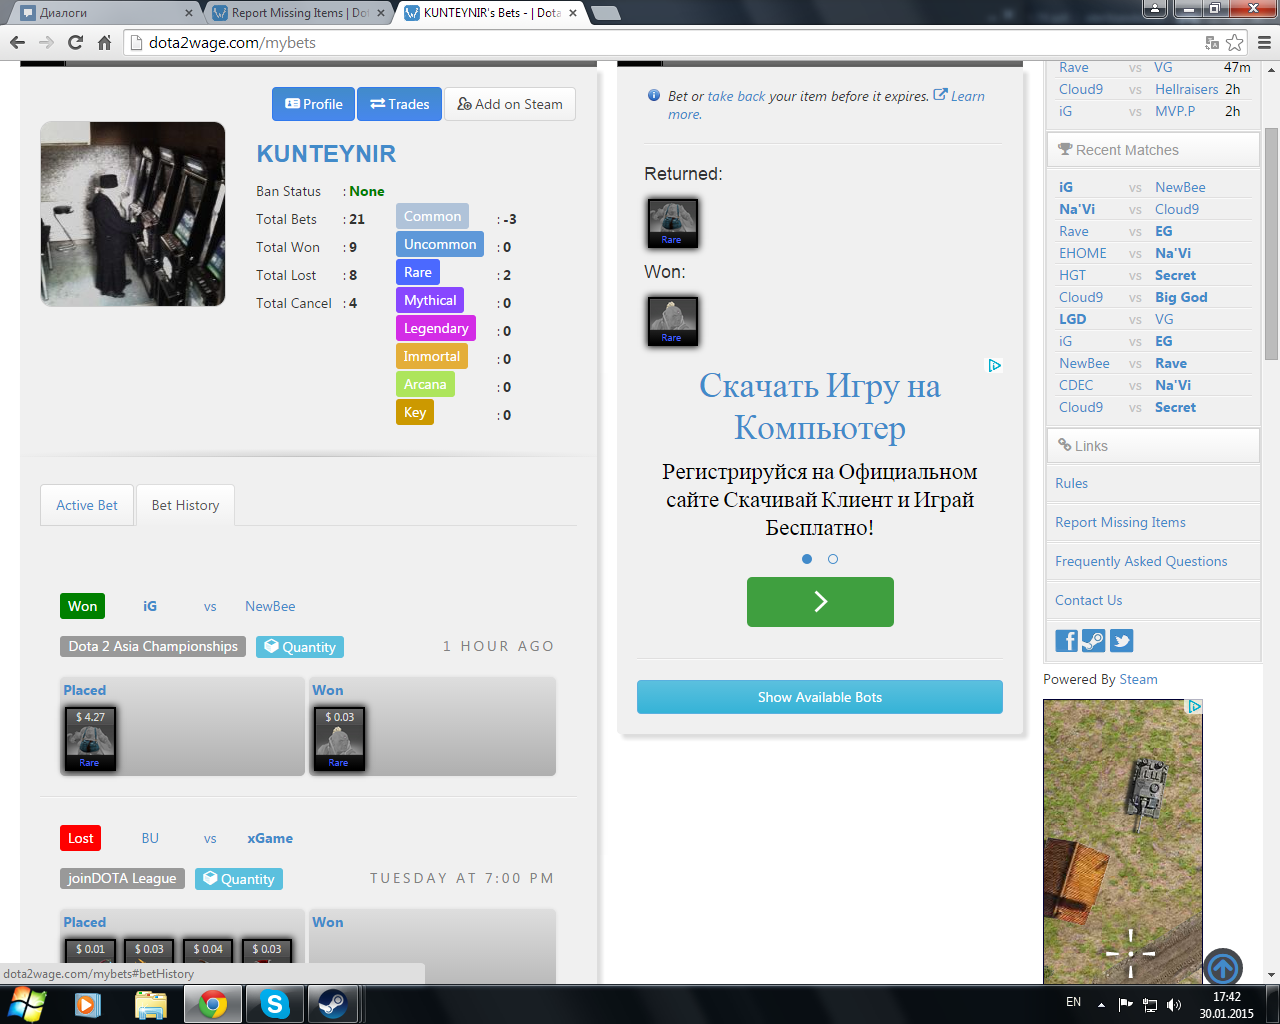
Task: Click the browser Back arrow
Action: [17, 42]
